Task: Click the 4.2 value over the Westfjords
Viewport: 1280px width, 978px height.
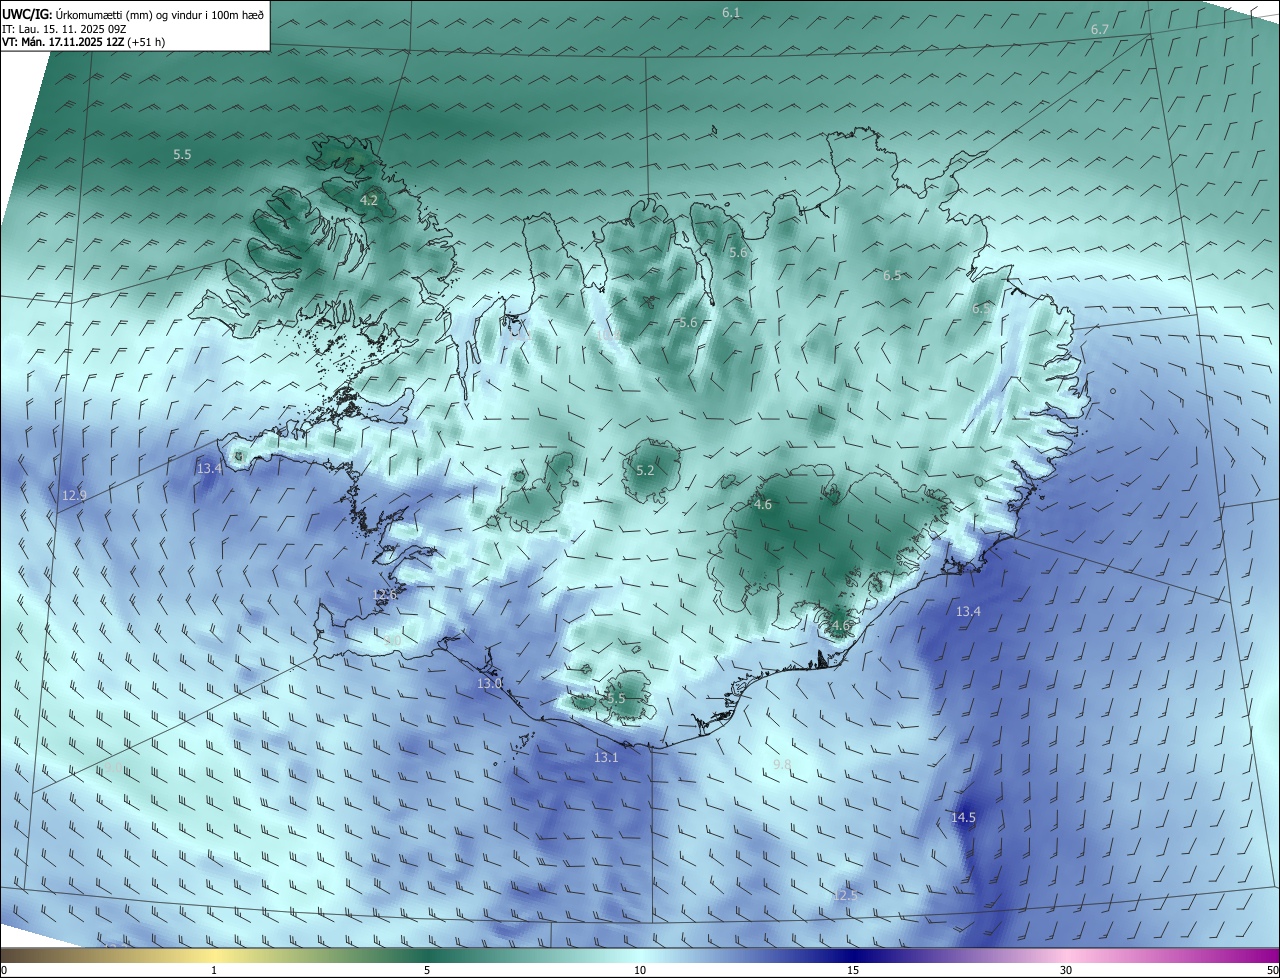Action: coord(369,200)
